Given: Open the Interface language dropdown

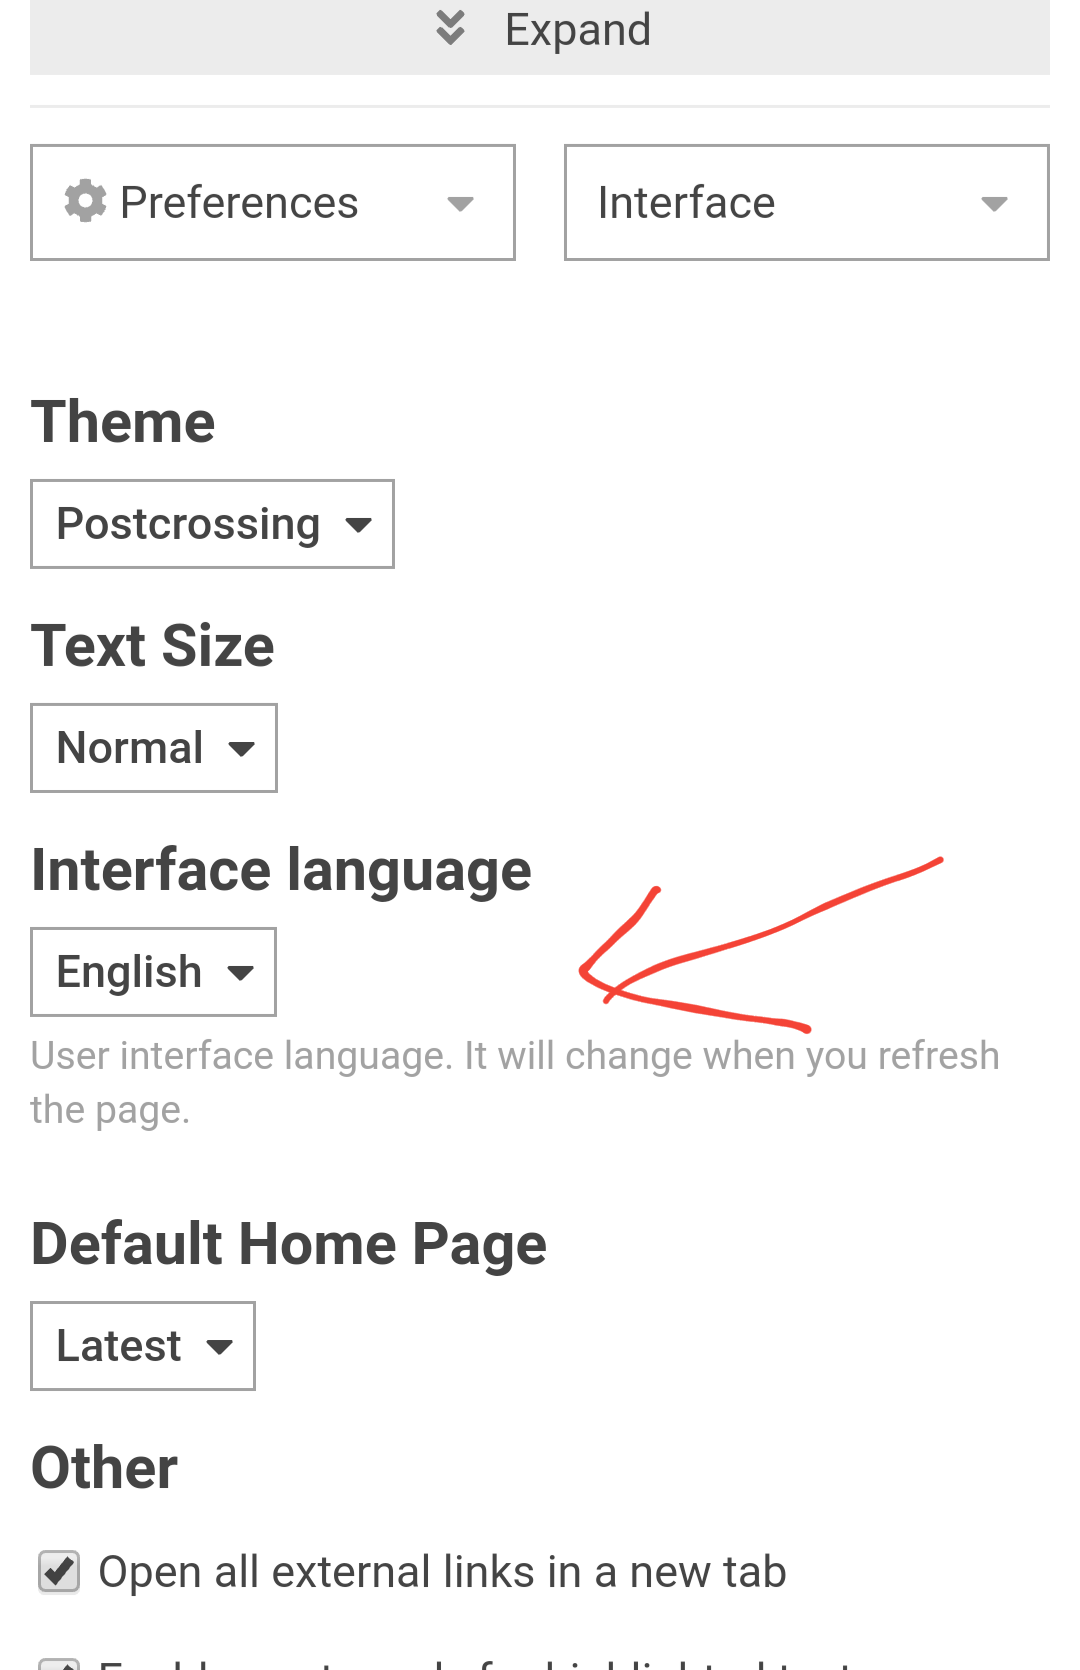Looking at the screenshot, I should point(153,972).
